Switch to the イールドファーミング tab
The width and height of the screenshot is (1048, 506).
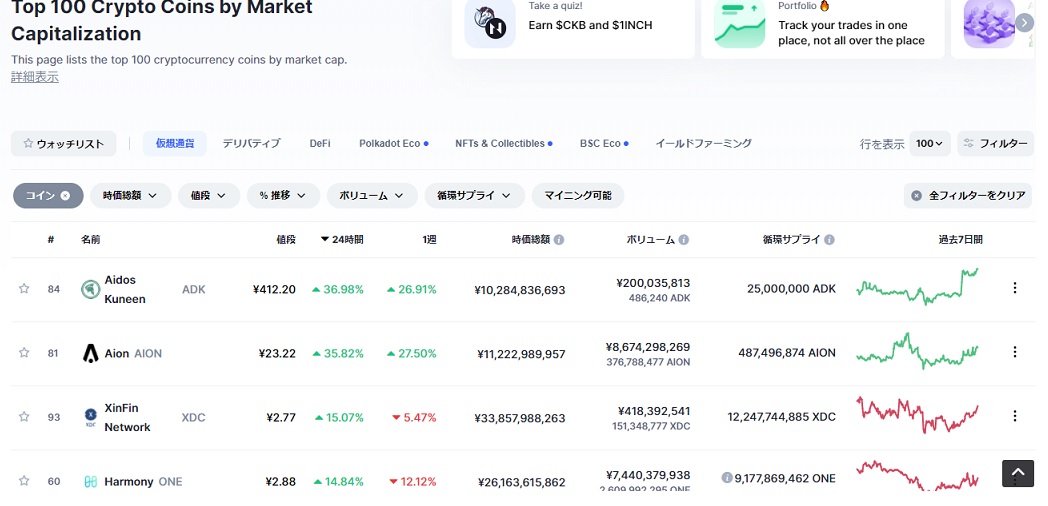pos(703,144)
